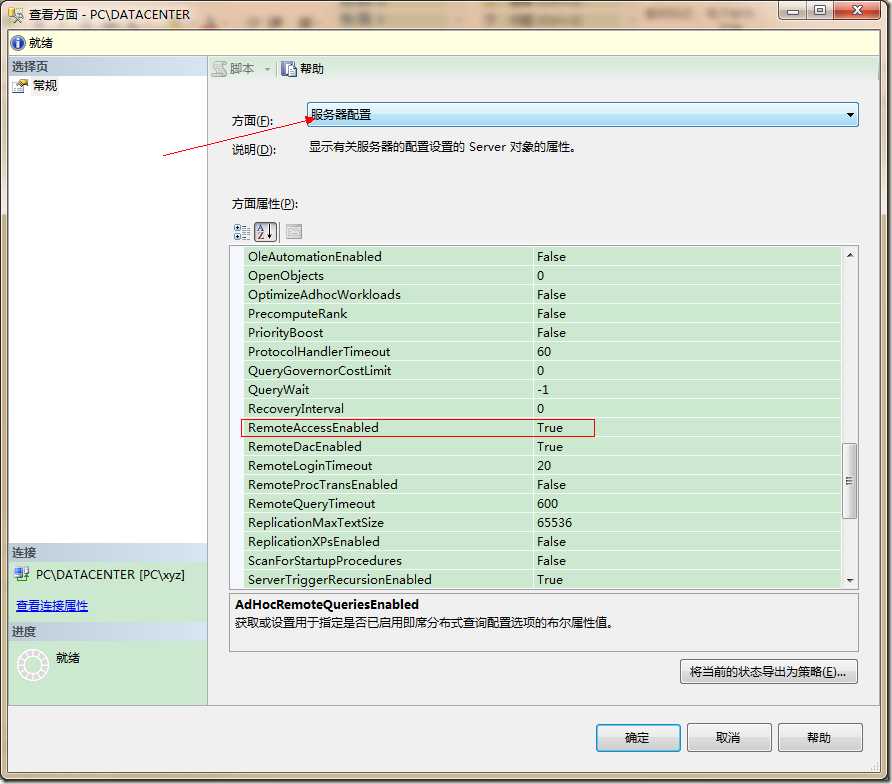Select the ScanForStartupProcedures property row

click(x=542, y=560)
